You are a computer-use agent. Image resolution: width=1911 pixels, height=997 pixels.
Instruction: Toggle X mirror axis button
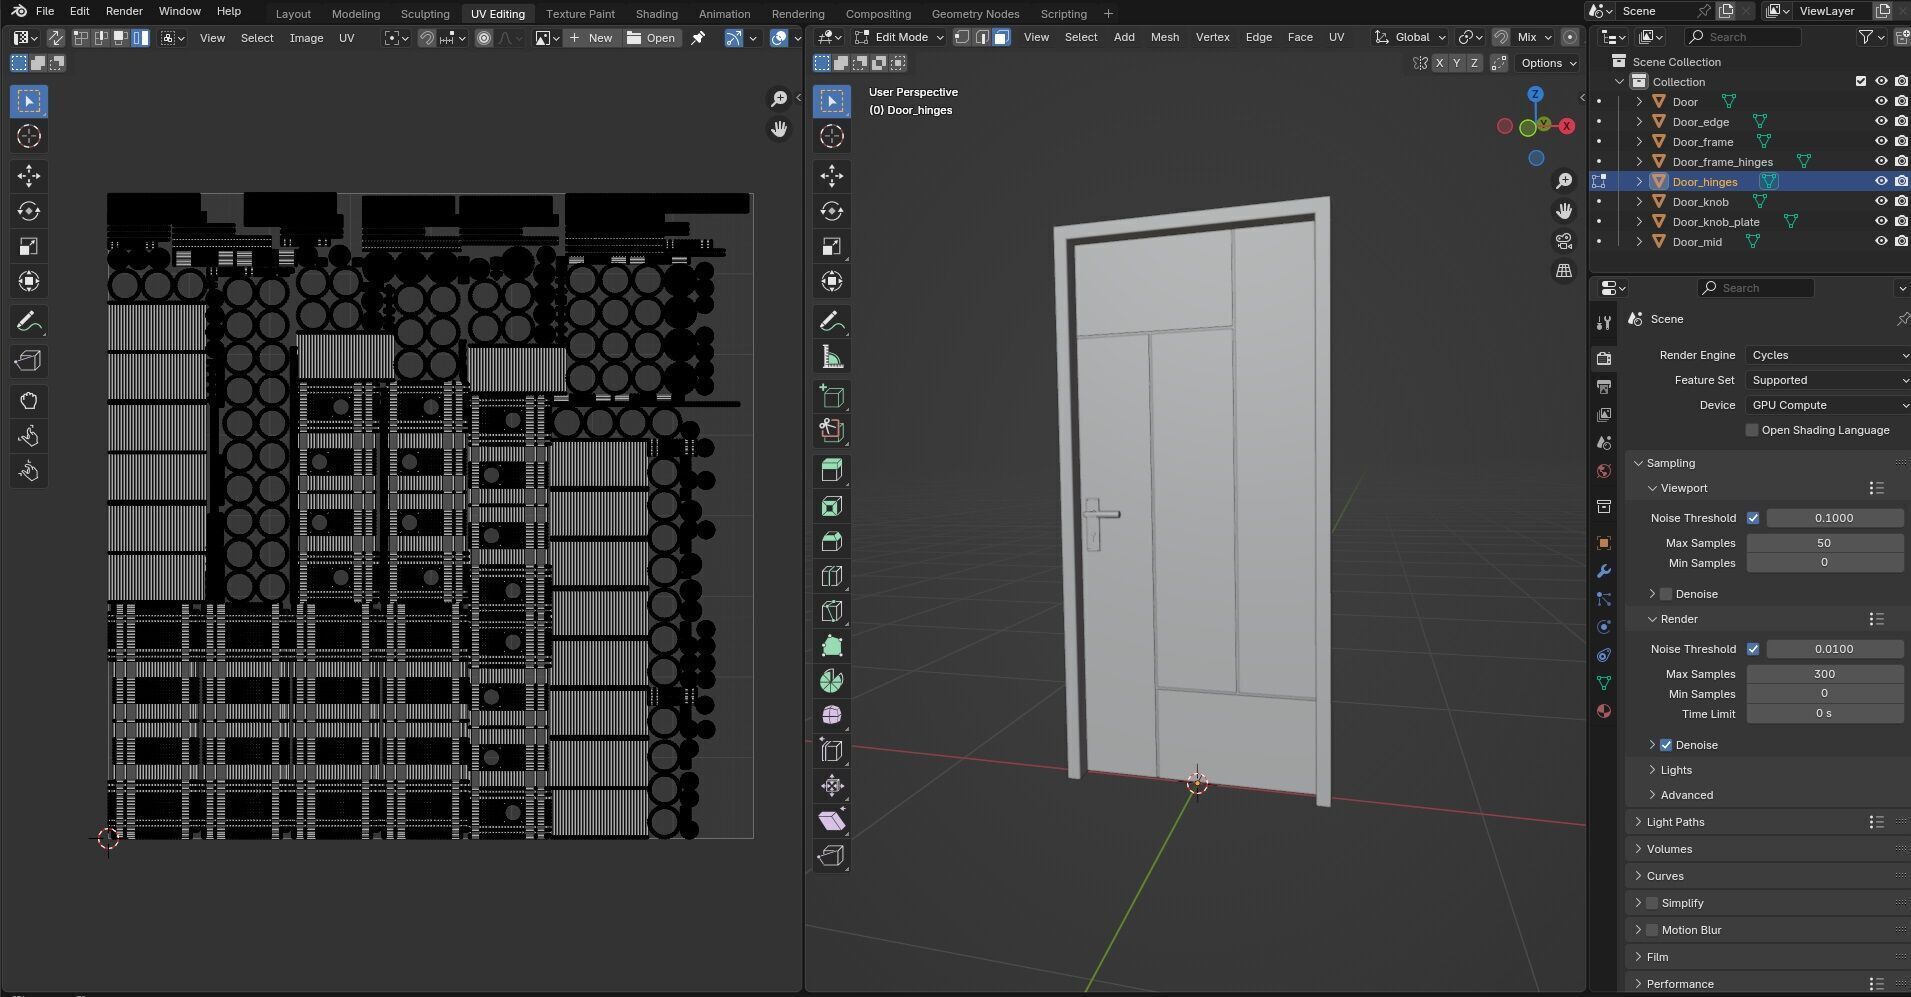click(1439, 63)
